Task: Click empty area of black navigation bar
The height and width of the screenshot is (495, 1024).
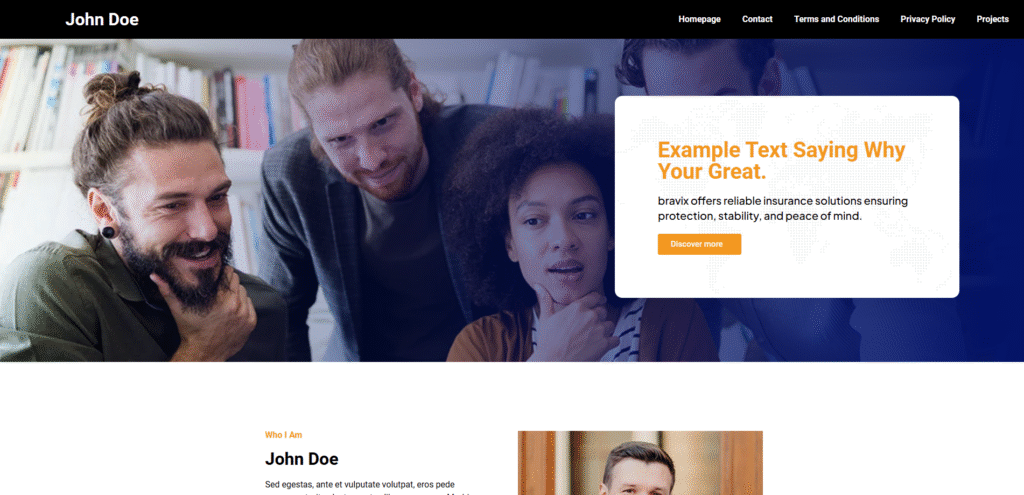Action: pos(405,20)
